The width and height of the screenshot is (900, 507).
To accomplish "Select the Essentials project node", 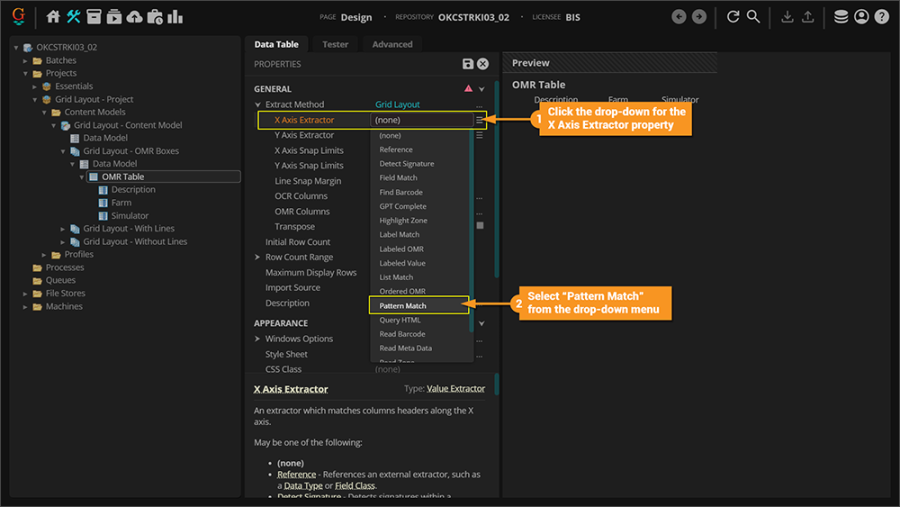I will pyautogui.click(x=73, y=86).
